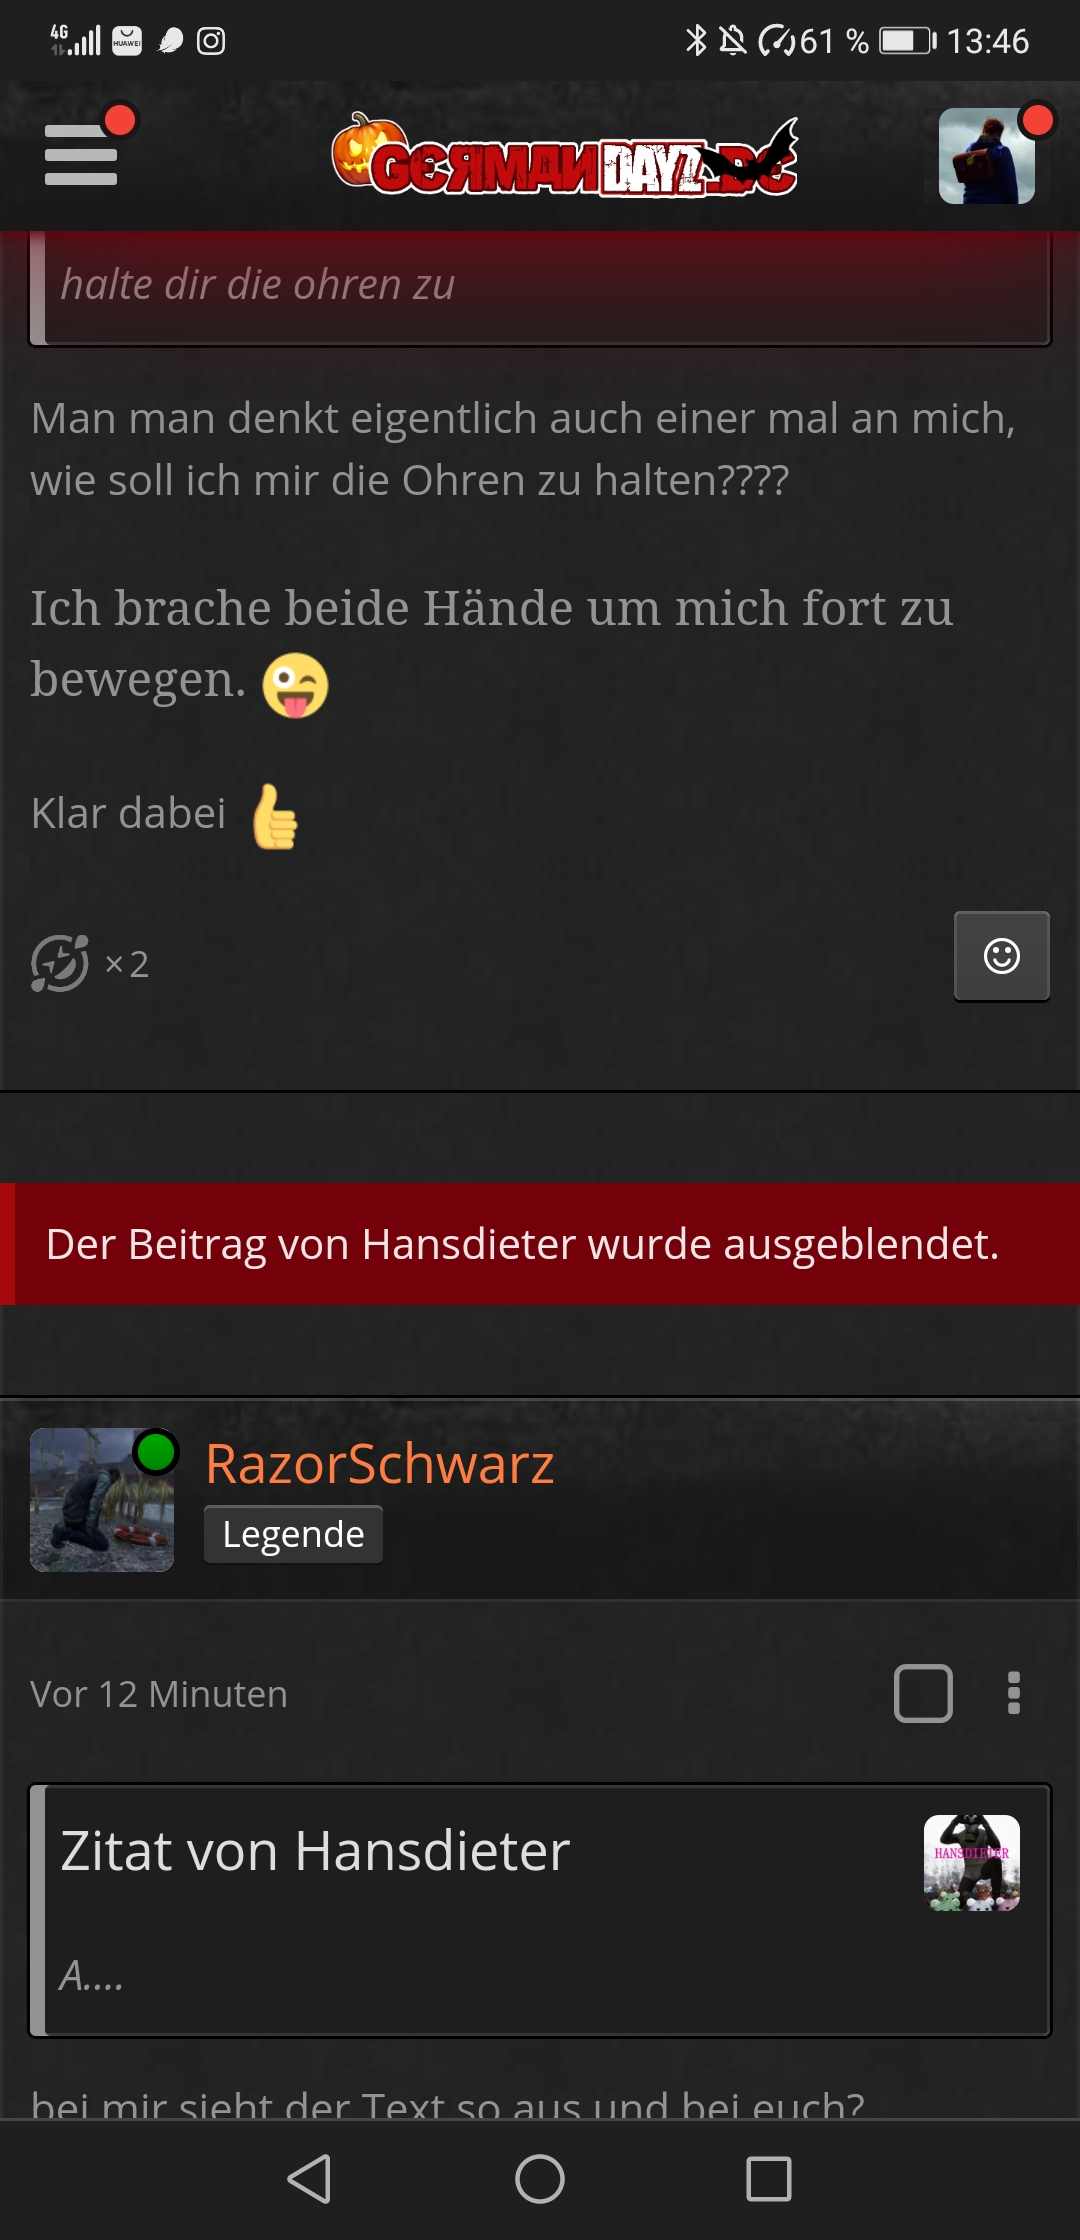Check the select-post checkbox
This screenshot has width=1080, height=2240.
pos(923,1693)
